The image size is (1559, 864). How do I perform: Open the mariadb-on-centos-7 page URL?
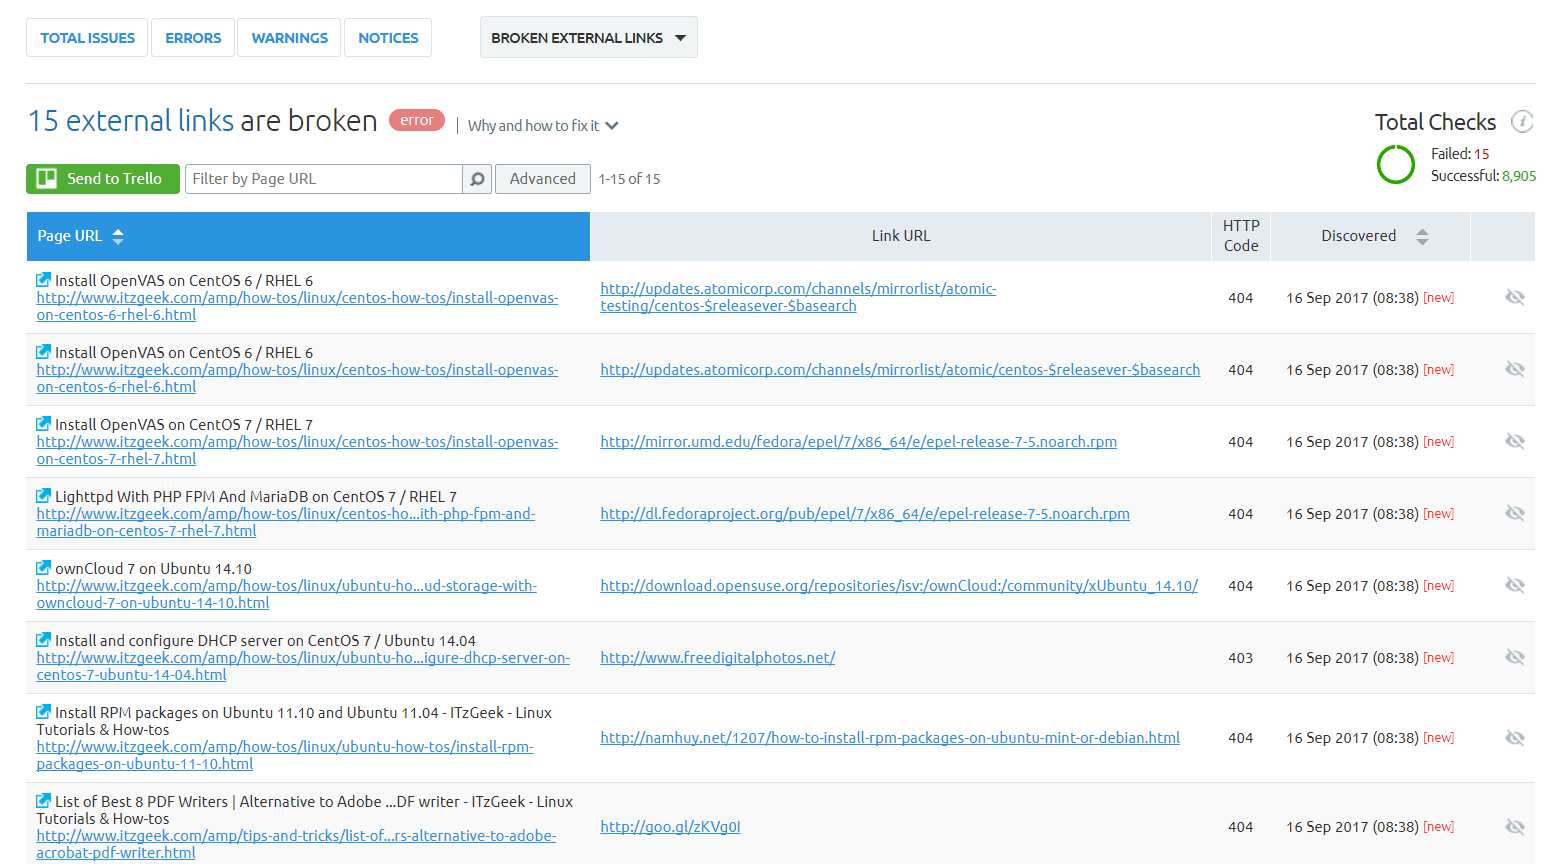pyautogui.click(x=286, y=522)
